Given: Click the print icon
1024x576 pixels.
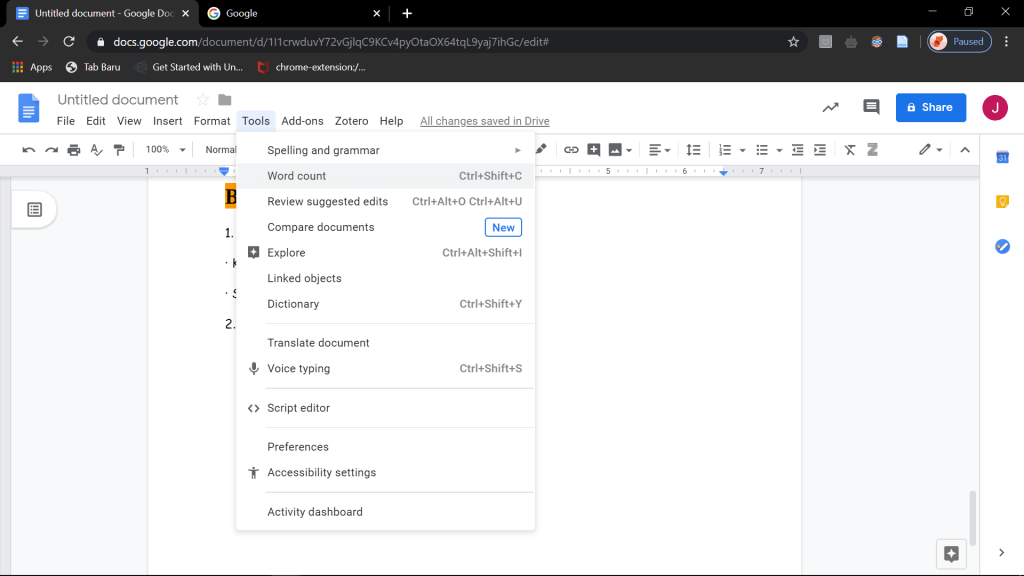Looking at the screenshot, I should click(74, 150).
